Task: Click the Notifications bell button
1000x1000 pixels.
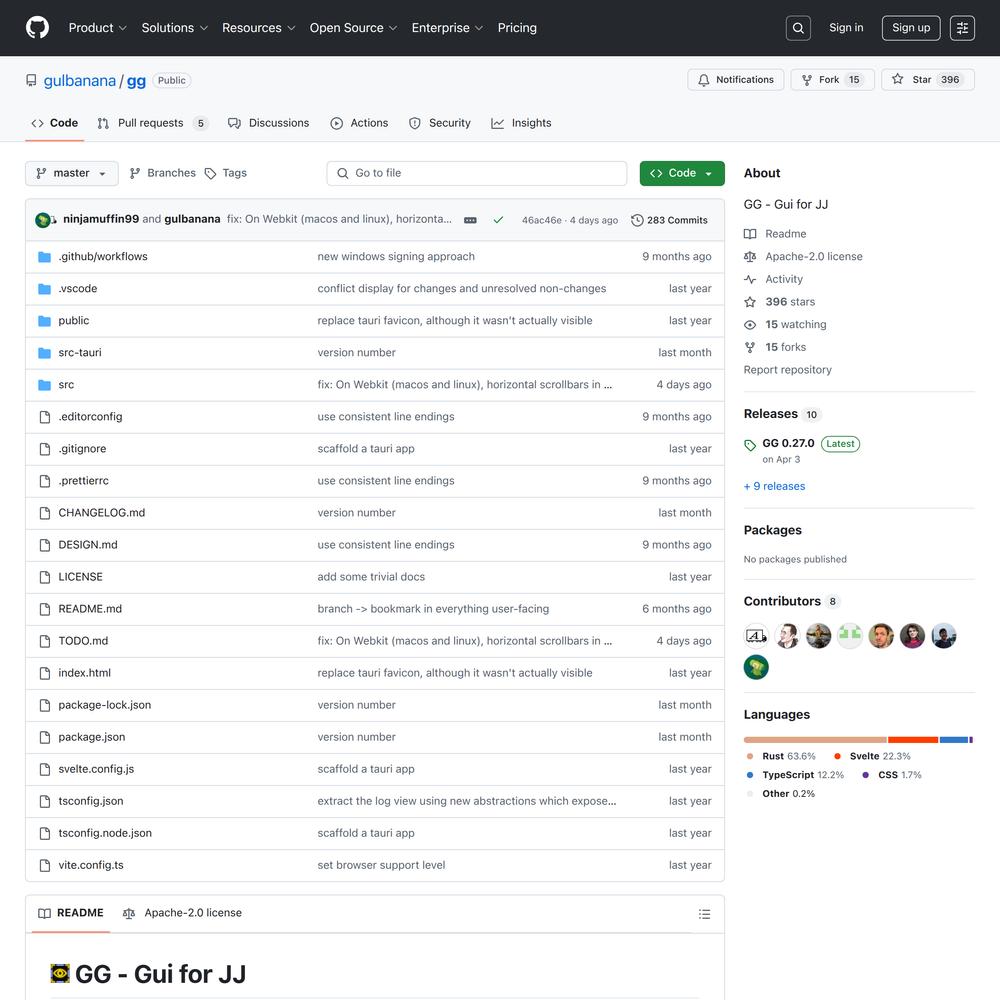Action: (736, 80)
